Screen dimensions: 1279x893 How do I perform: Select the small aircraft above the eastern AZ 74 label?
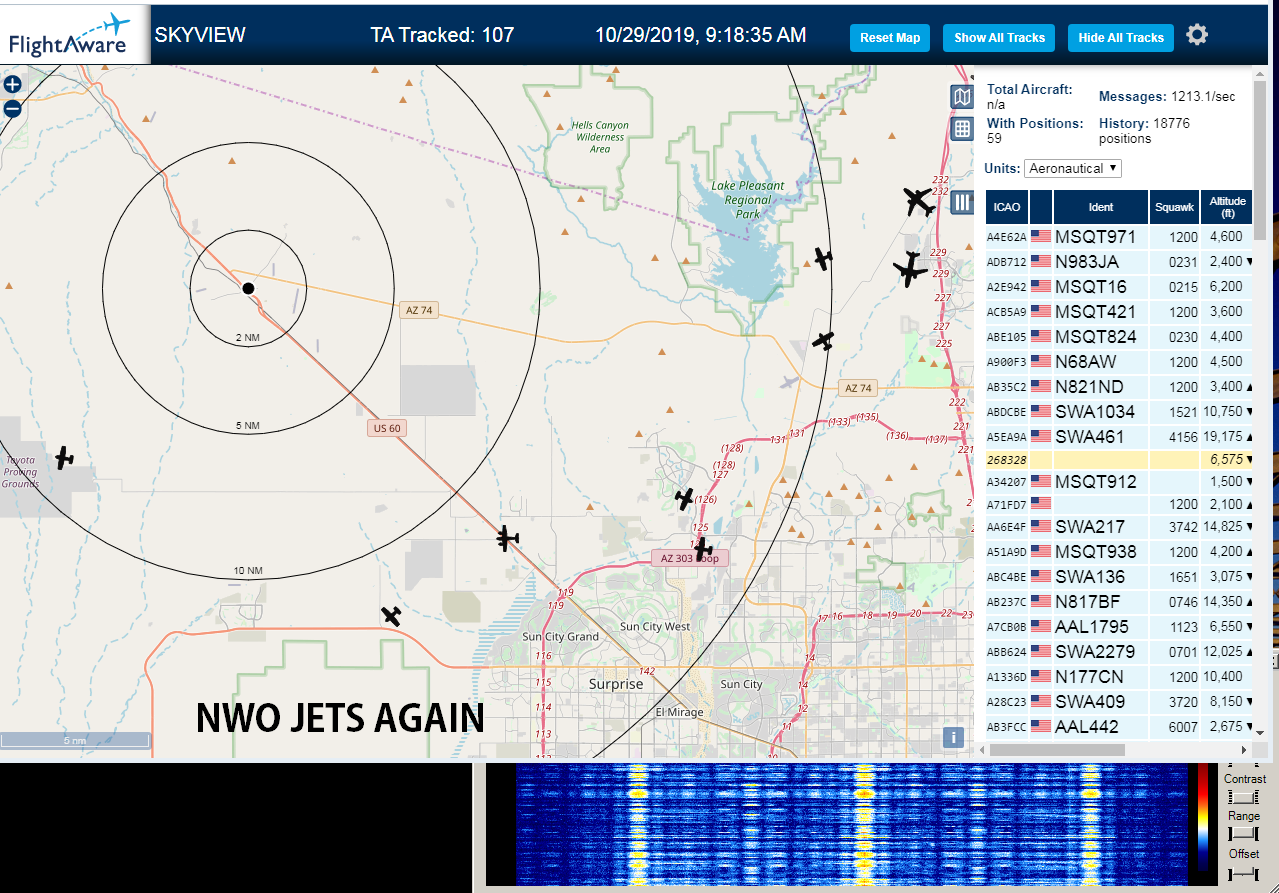pos(823,341)
